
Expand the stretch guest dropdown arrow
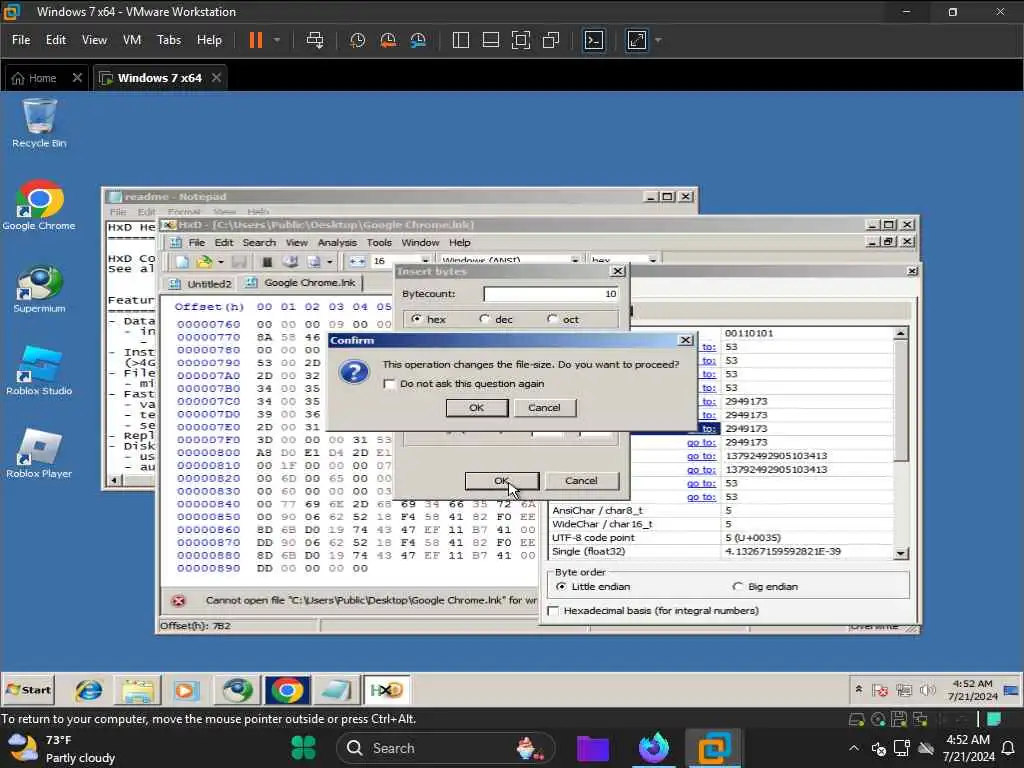click(x=658, y=40)
